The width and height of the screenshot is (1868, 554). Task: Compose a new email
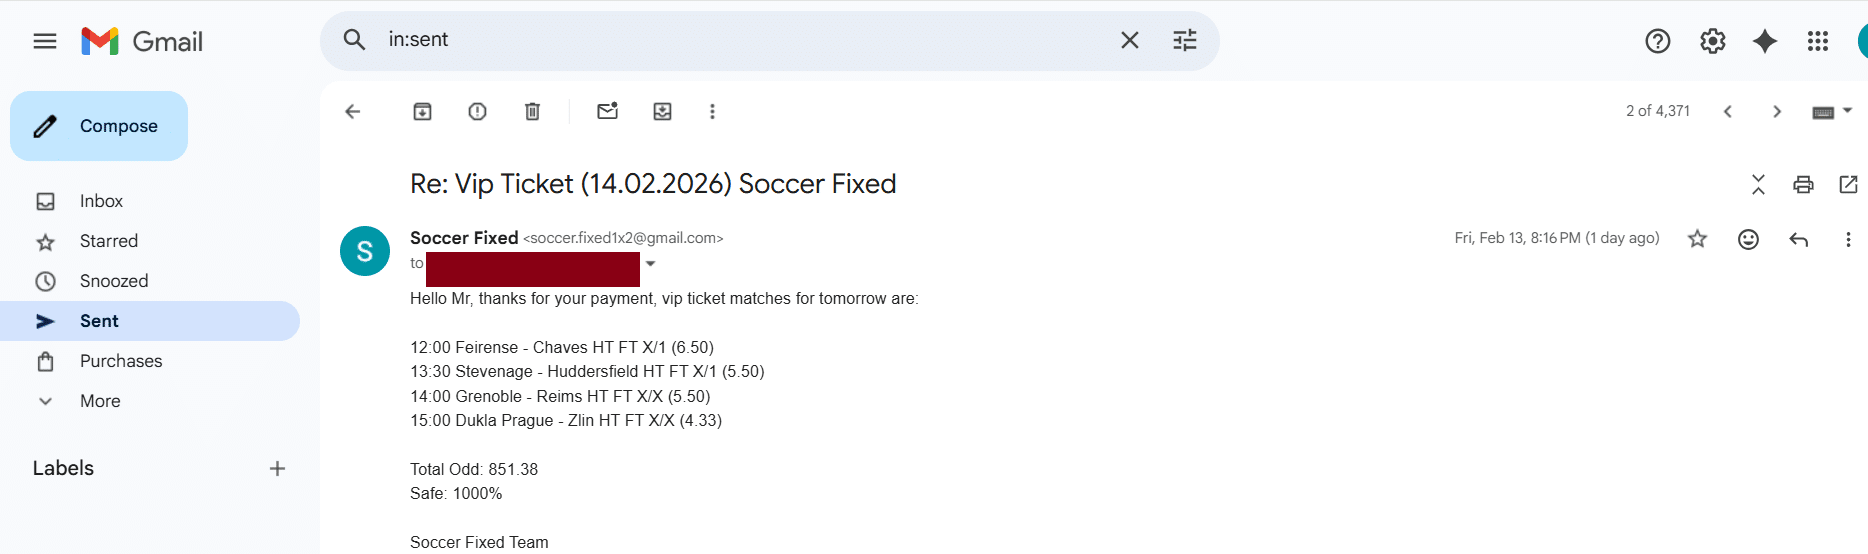coord(99,126)
